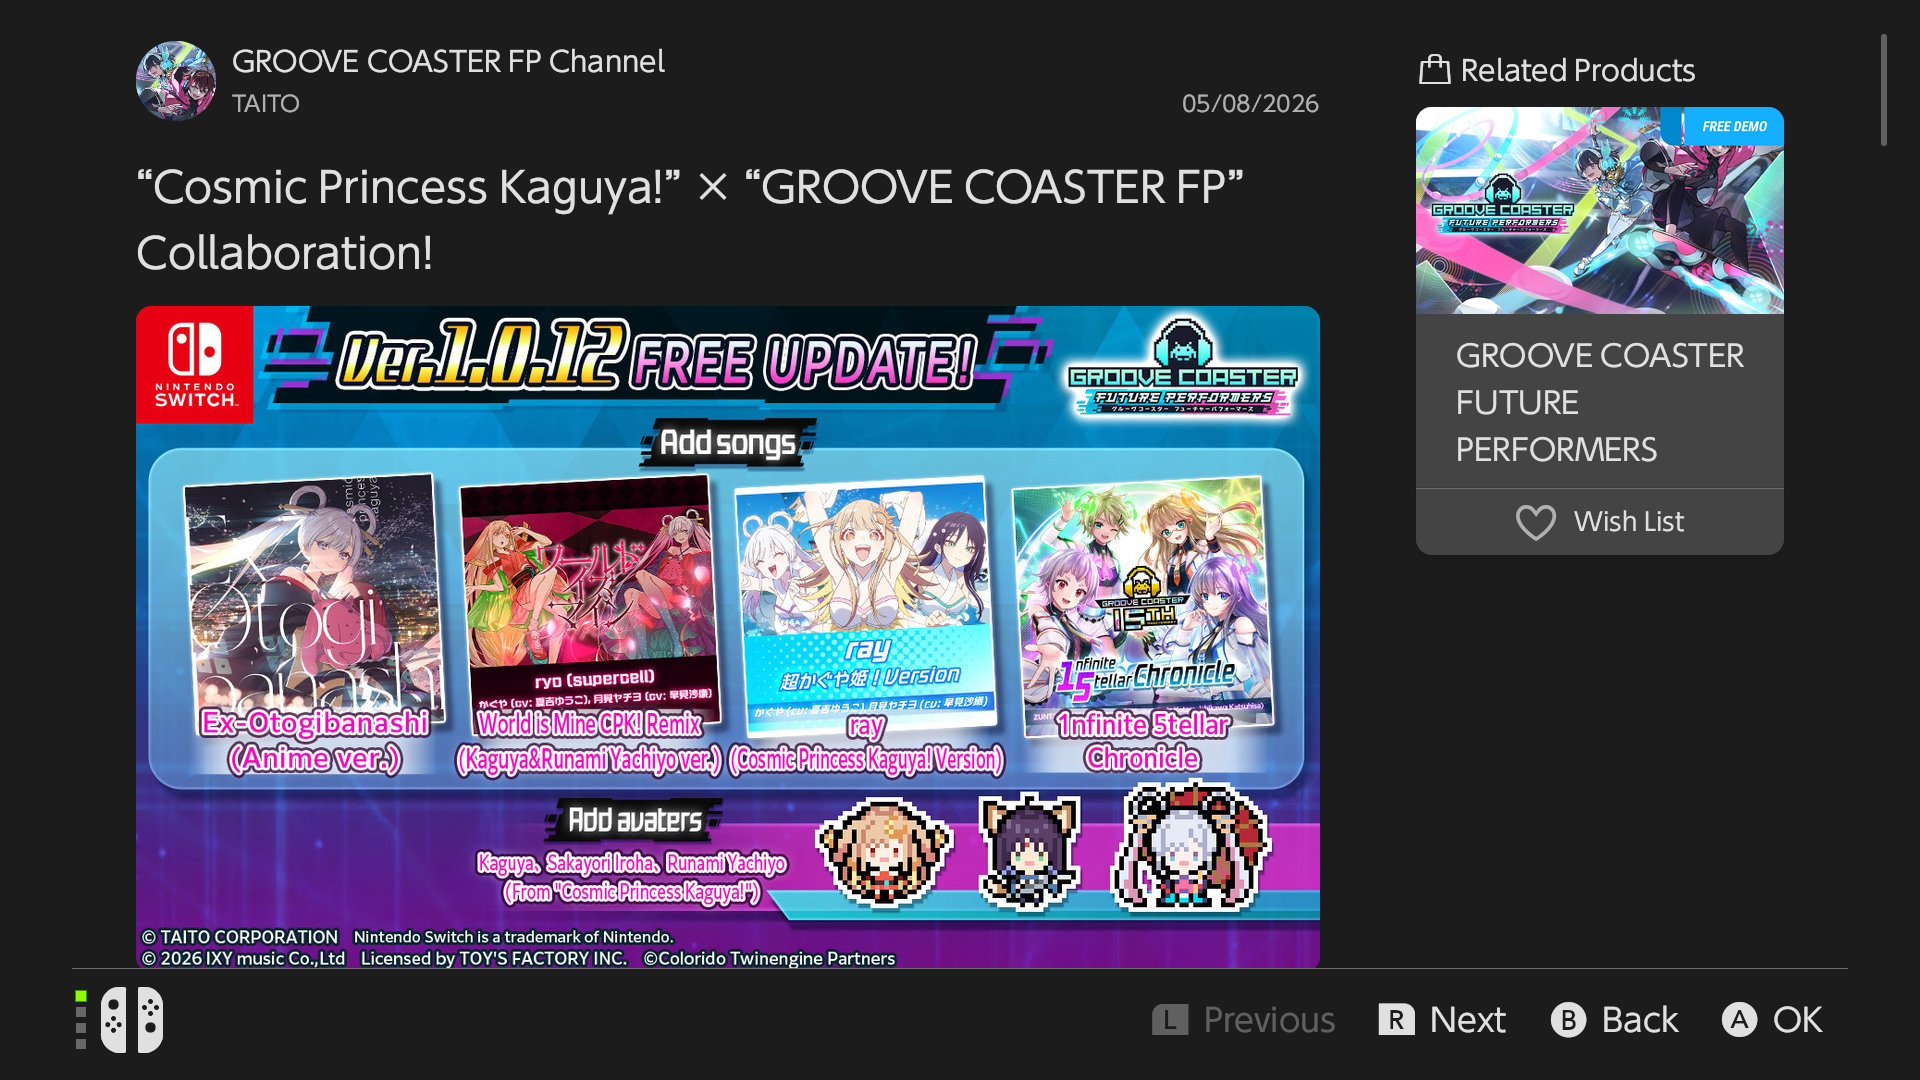Select the dark-haired Sakayori Iroha pixel avatar
1920x1080 pixels.
coord(1029,852)
